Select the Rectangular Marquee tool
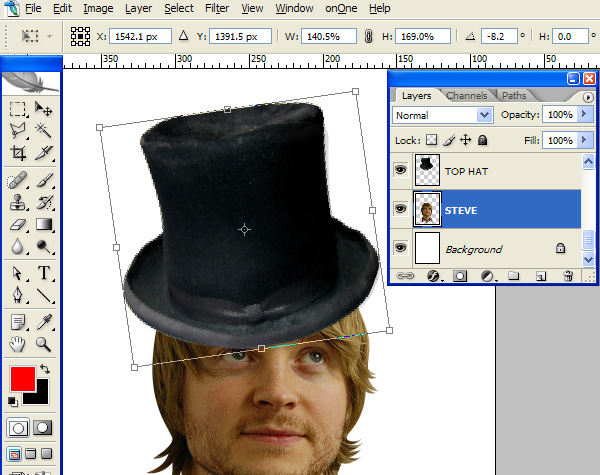The height and width of the screenshot is (475, 600). click(x=18, y=109)
